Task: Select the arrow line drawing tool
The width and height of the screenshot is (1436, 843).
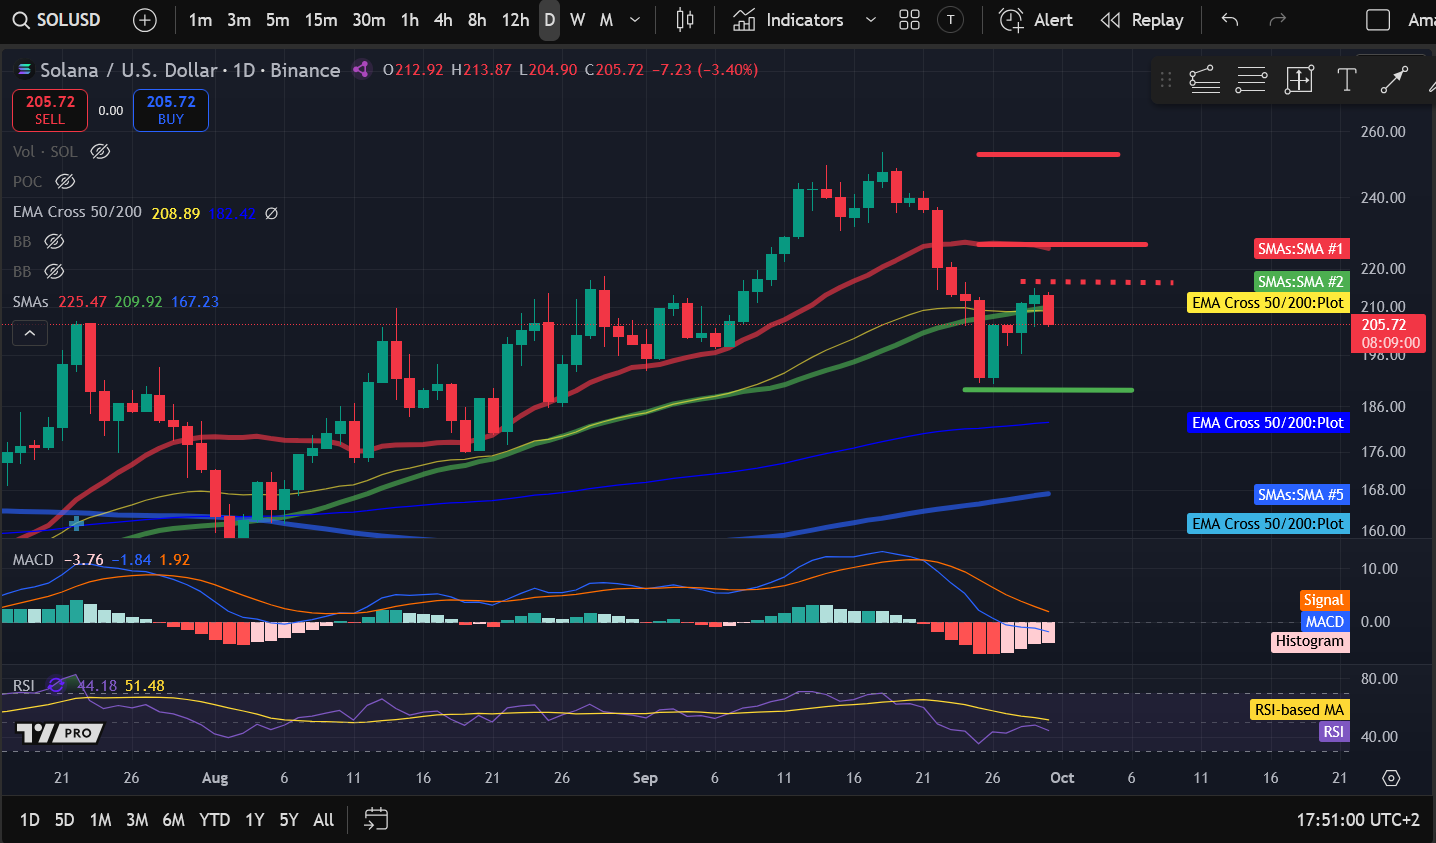Action: (x=1394, y=80)
